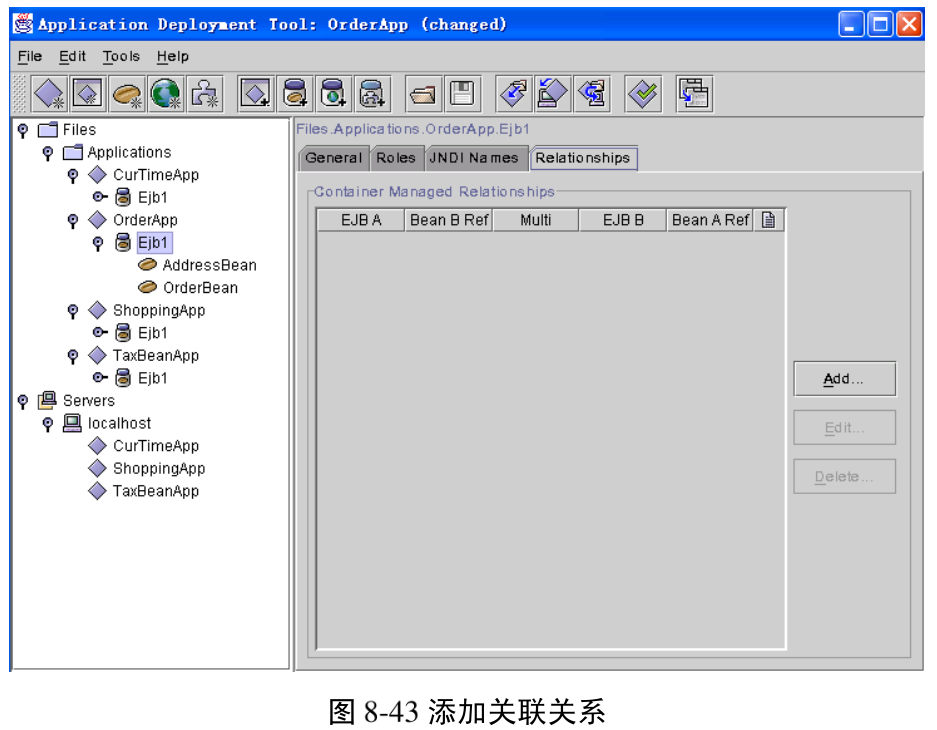Select OrderBean in the tree

[x=200, y=288]
